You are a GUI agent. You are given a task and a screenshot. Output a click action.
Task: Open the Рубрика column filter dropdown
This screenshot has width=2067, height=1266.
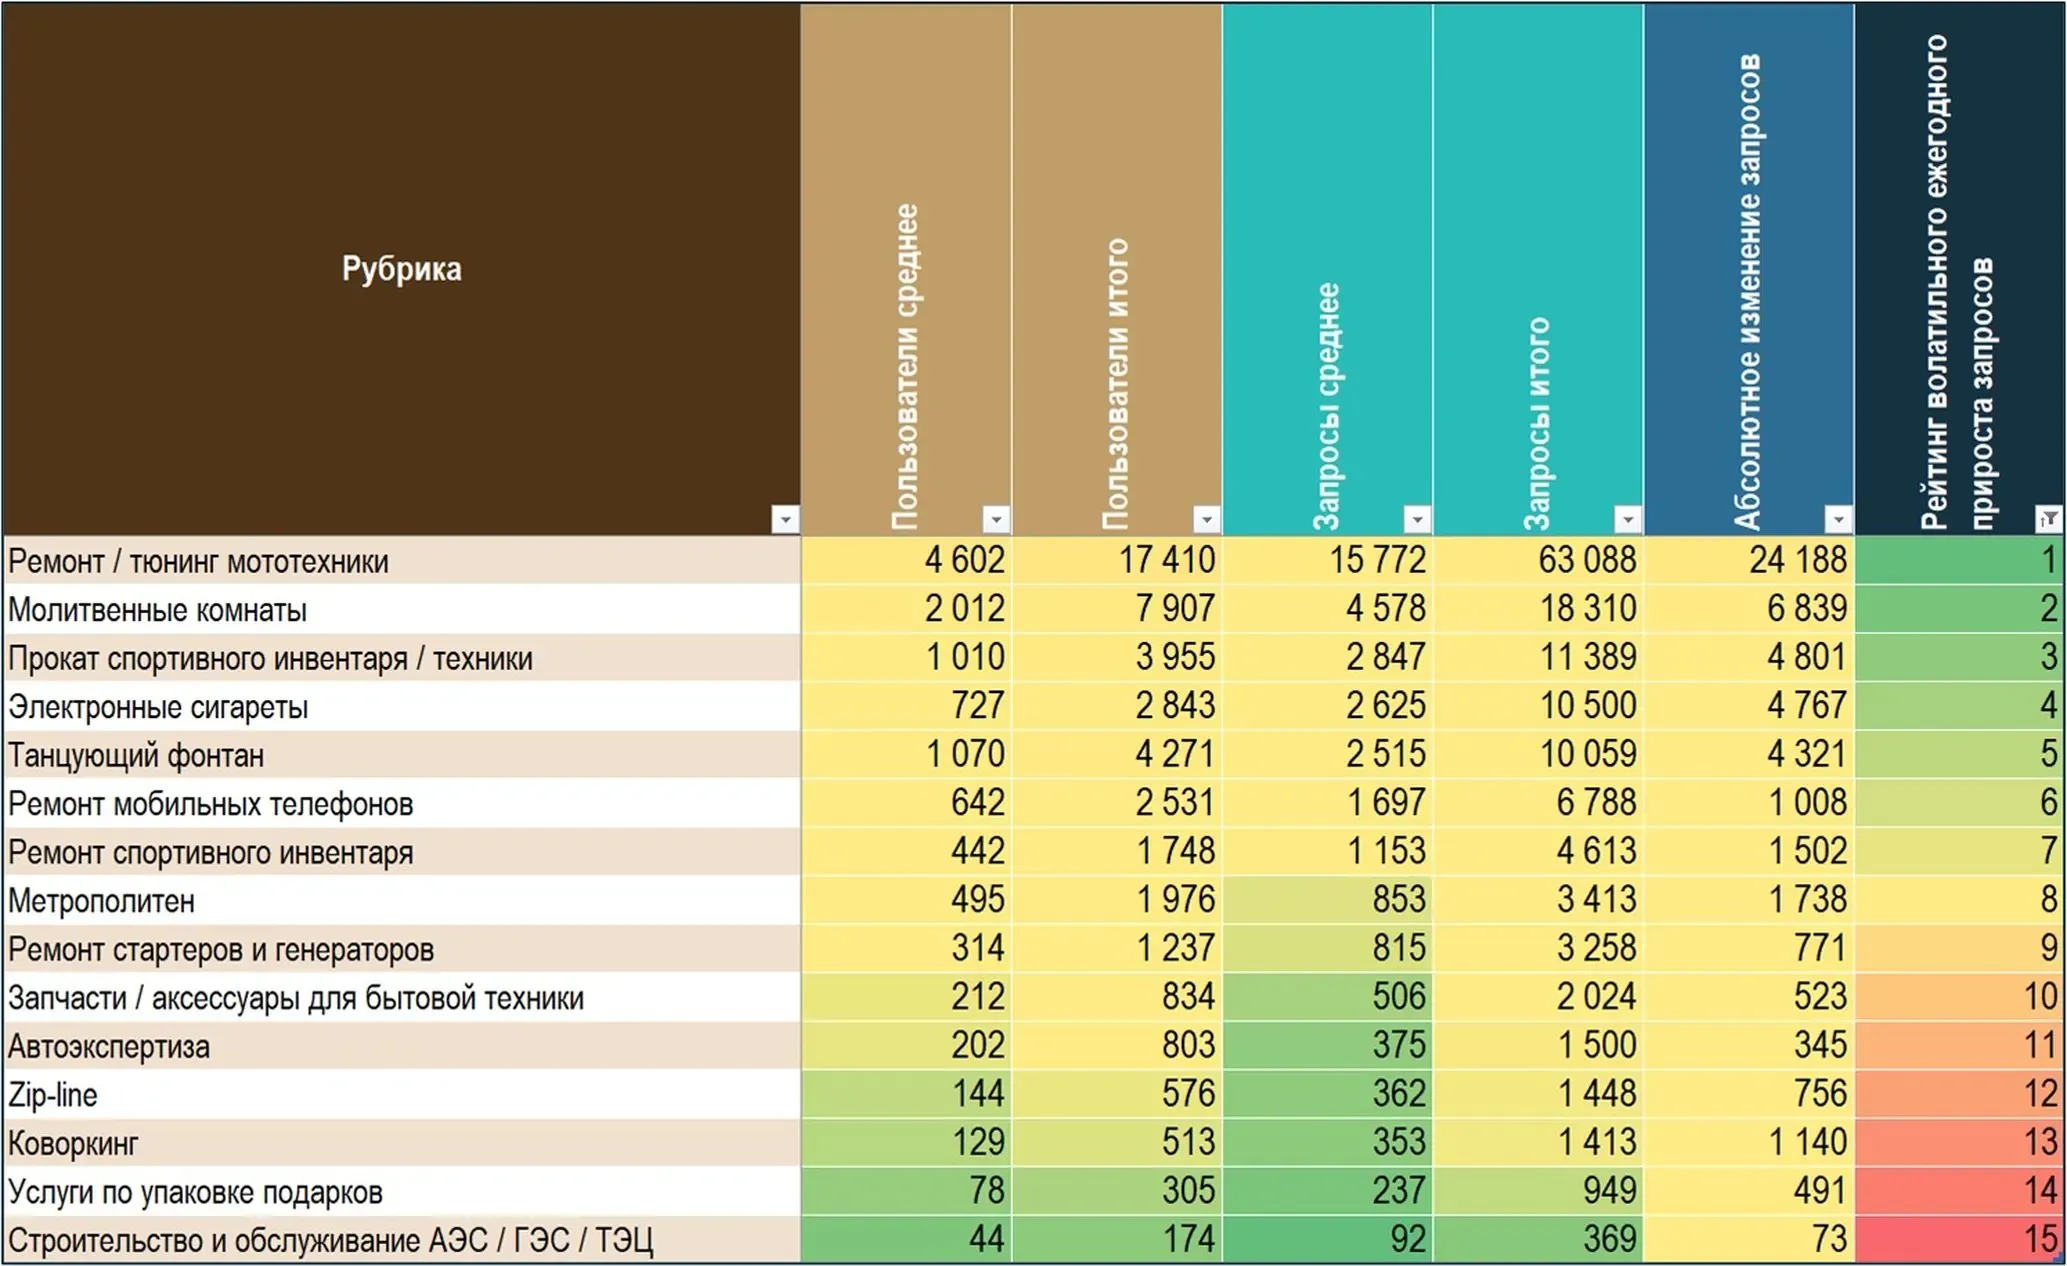(785, 519)
